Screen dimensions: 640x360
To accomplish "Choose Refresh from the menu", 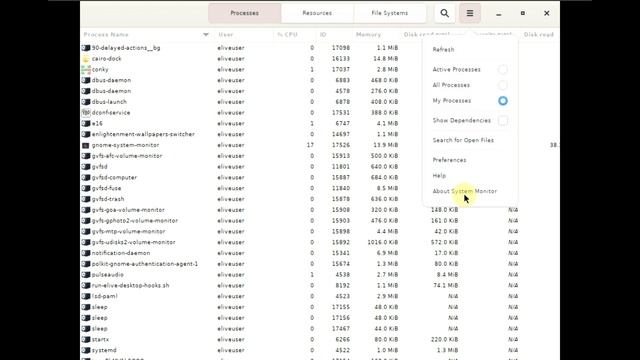I will [x=443, y=49].
